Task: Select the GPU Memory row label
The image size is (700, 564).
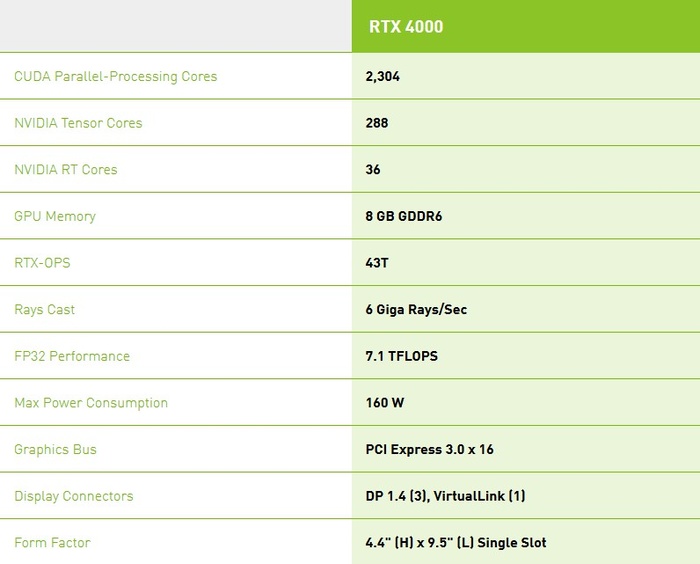Action: coord(55,216)
